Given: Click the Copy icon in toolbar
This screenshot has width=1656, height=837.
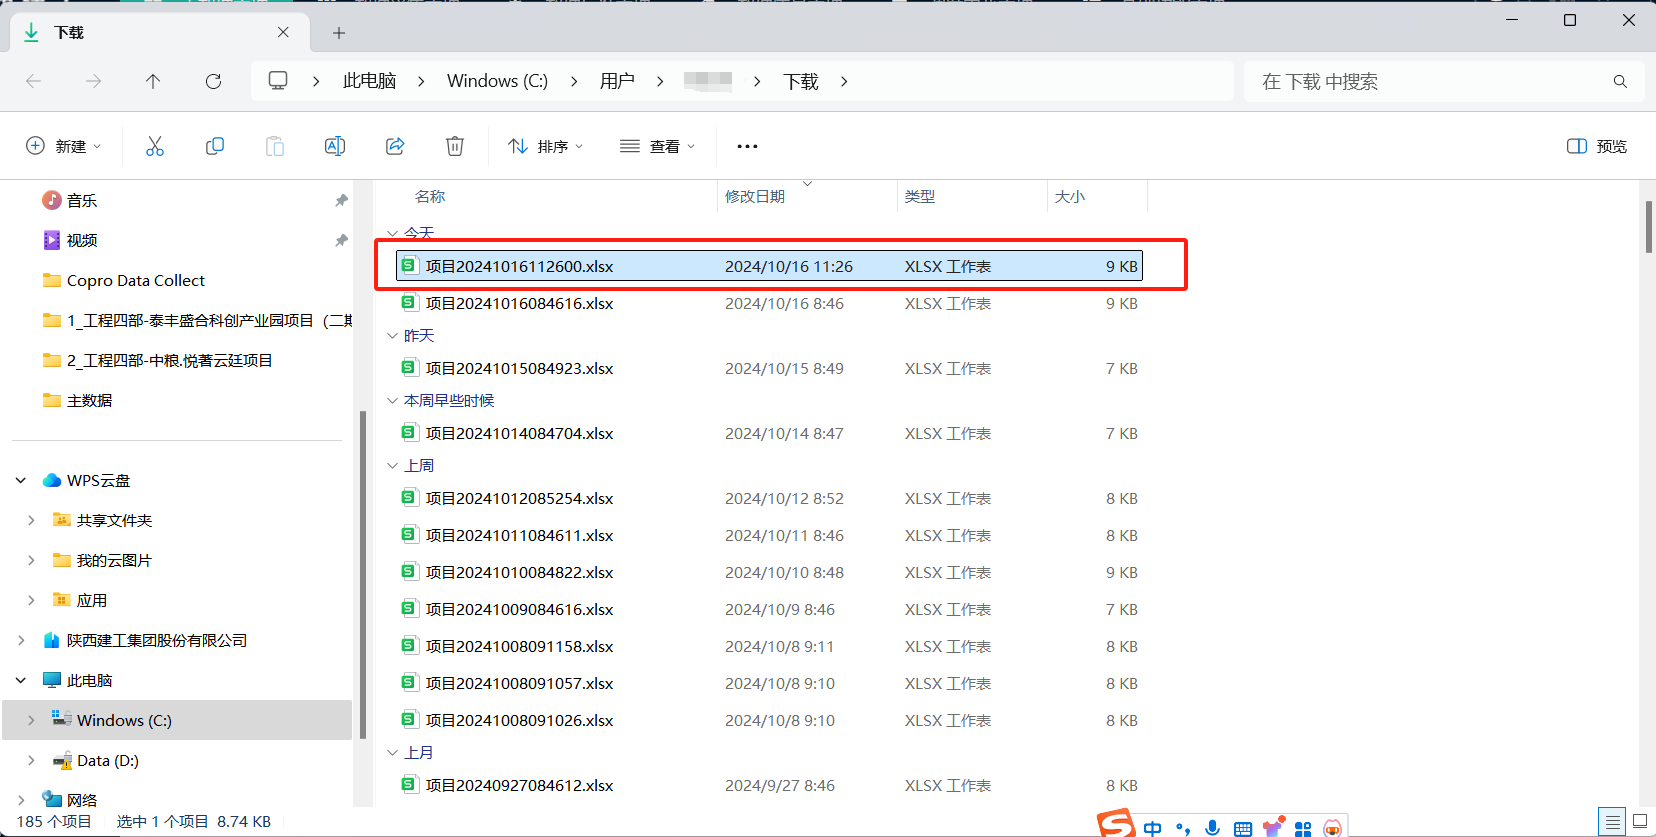Looking at the screenshot, I should click(x=215, y=146).
